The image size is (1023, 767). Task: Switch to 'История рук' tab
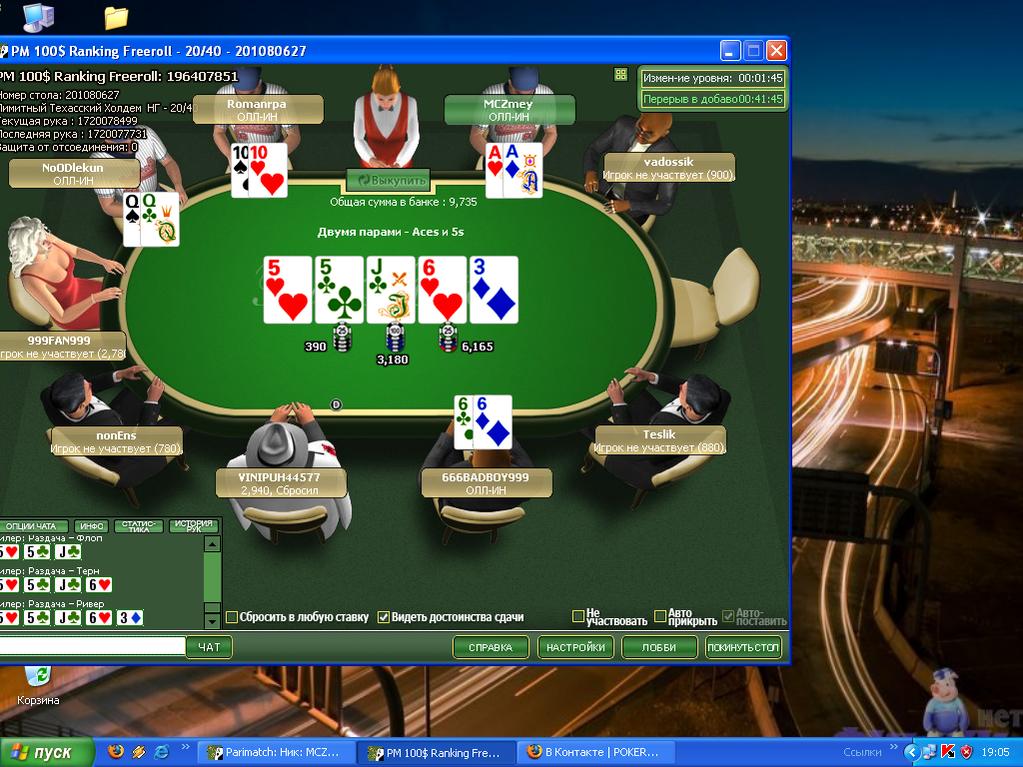(194, 526)
